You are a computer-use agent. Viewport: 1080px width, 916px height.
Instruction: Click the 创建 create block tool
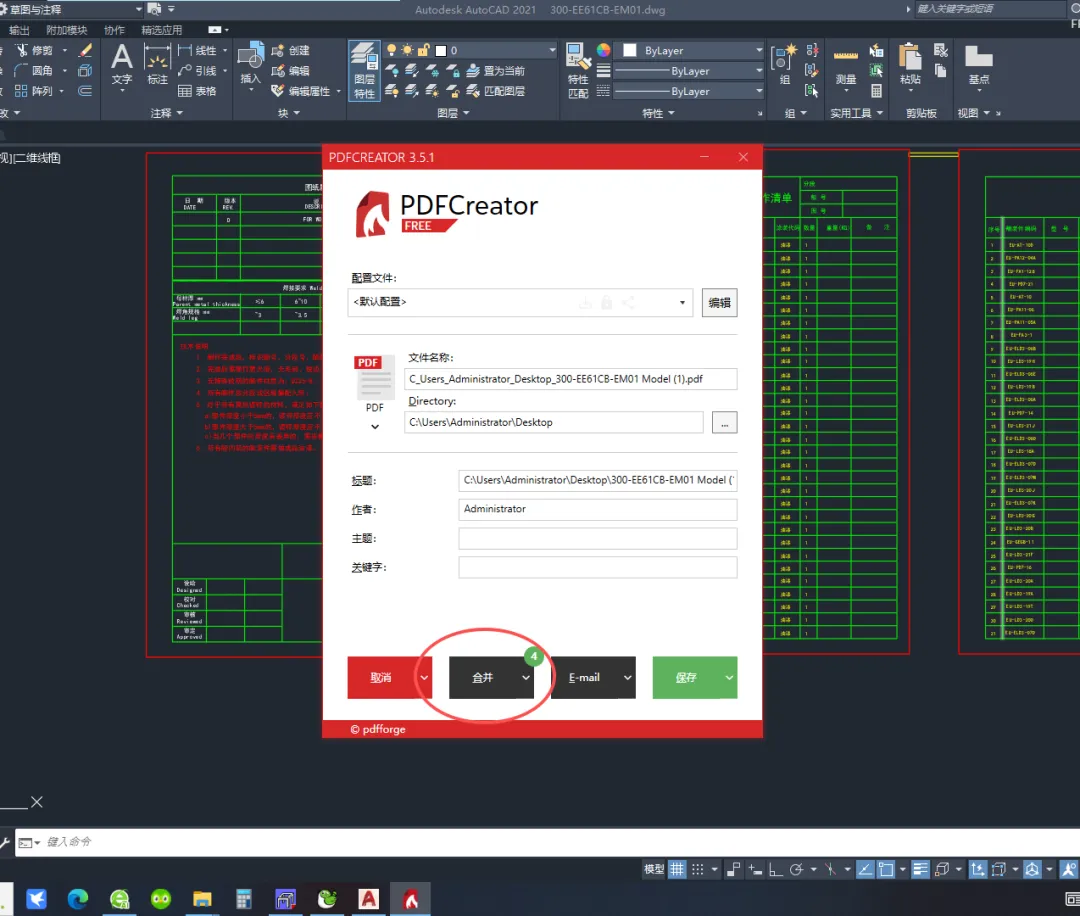point(290,50)
